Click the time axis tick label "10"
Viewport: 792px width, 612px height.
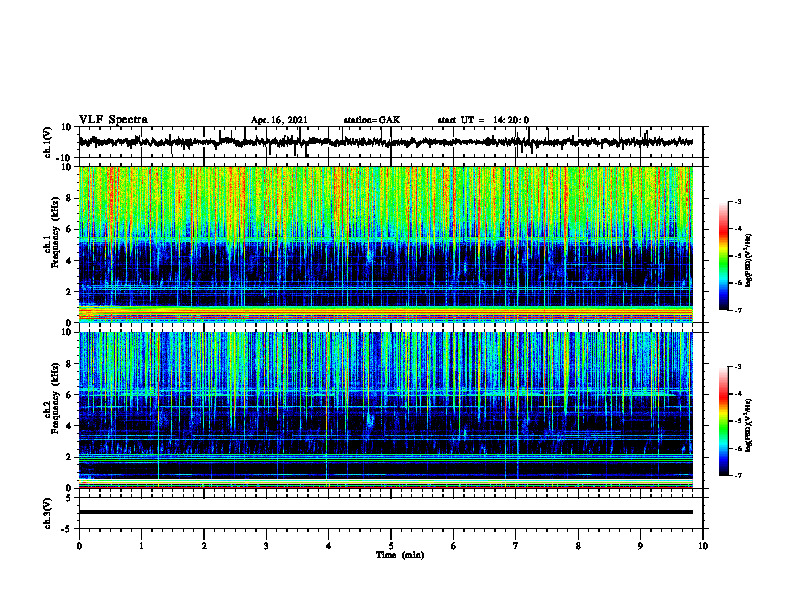(703, 546)
